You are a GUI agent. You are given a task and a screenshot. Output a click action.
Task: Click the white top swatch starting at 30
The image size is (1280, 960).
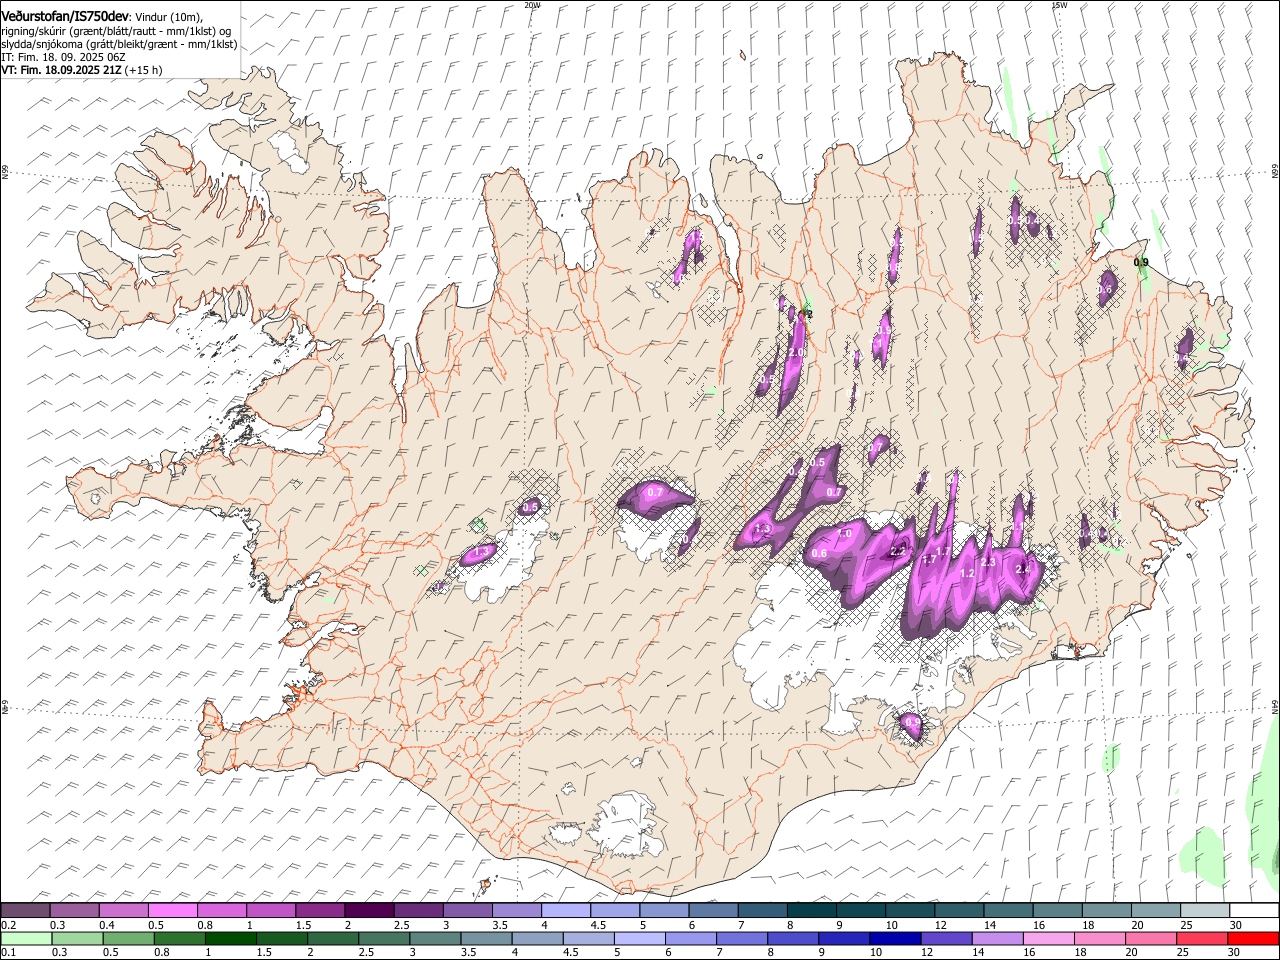[x=1254, y=911]
